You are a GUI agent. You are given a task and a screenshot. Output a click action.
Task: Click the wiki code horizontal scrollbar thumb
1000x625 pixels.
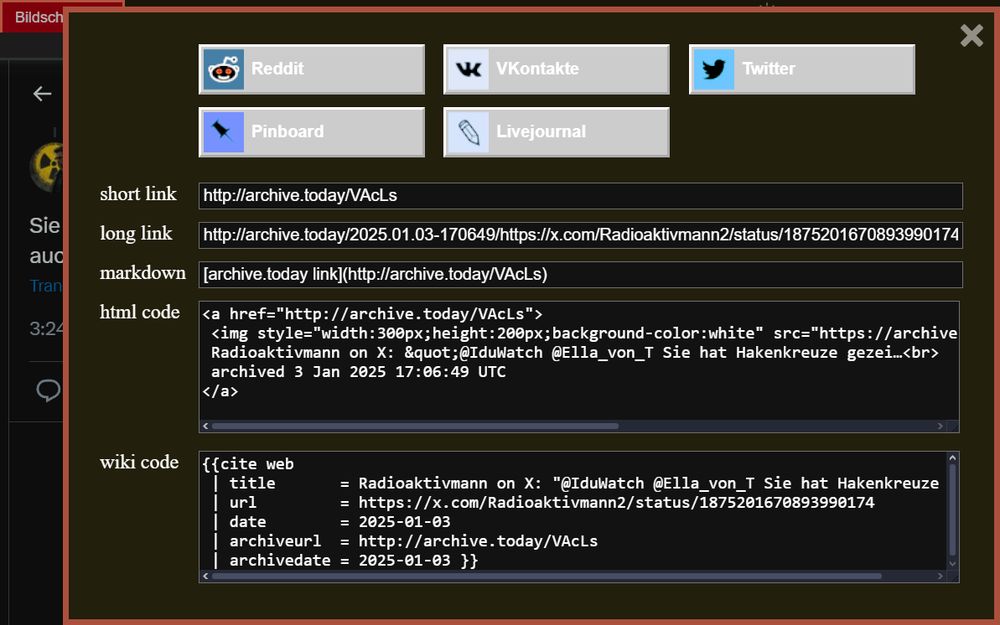pos(547,576)
